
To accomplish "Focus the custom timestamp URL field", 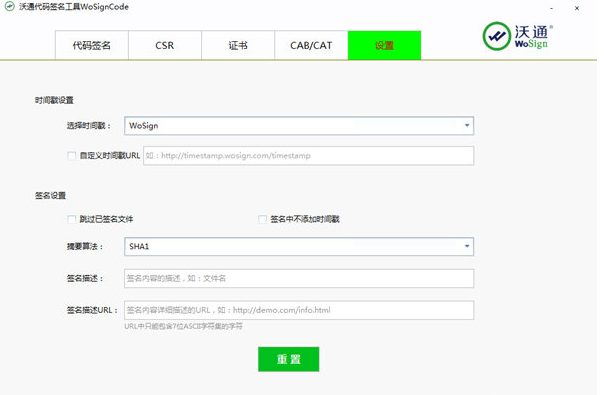I will click(309, 156).
